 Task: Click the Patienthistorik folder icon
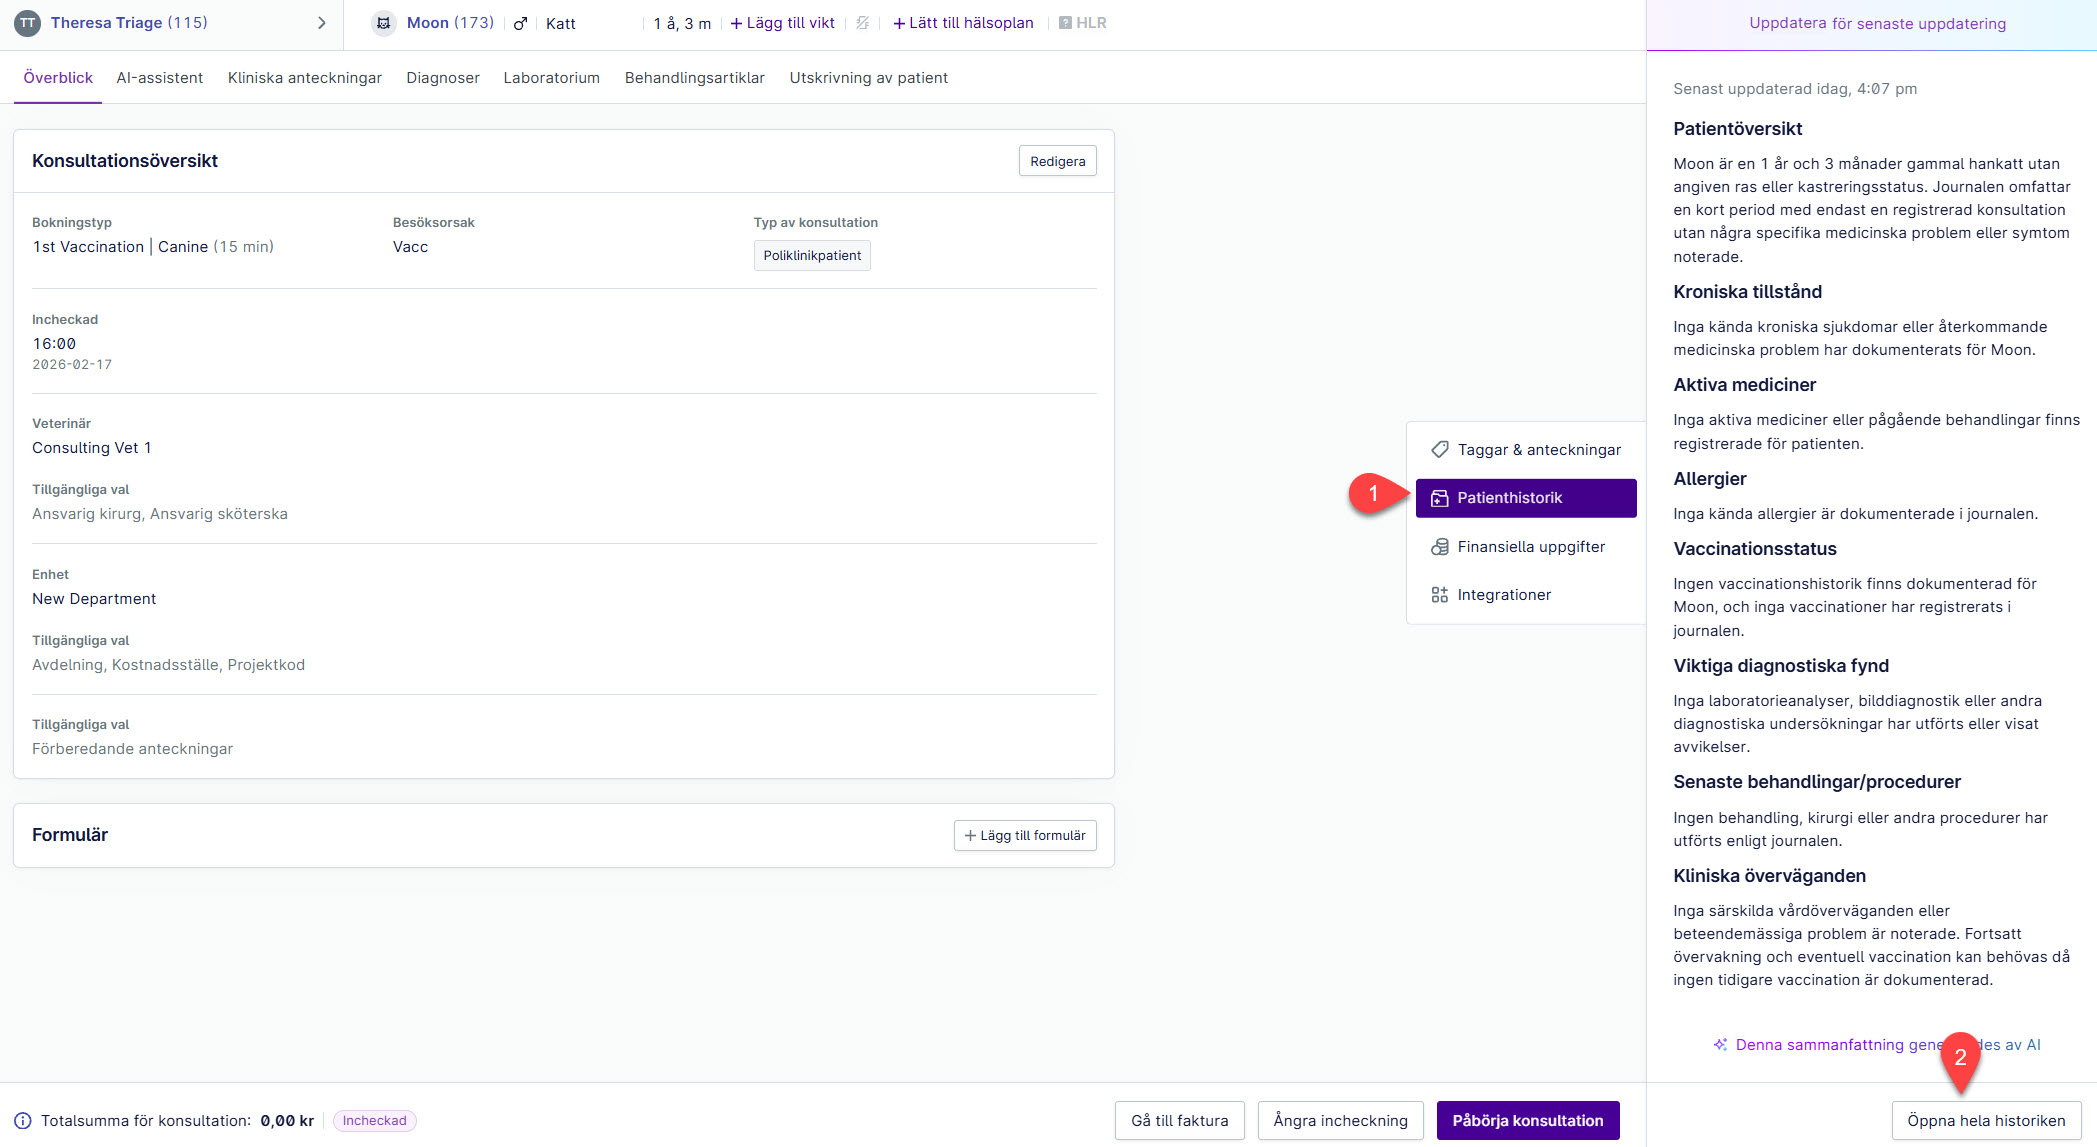(x=1440, y=498)
